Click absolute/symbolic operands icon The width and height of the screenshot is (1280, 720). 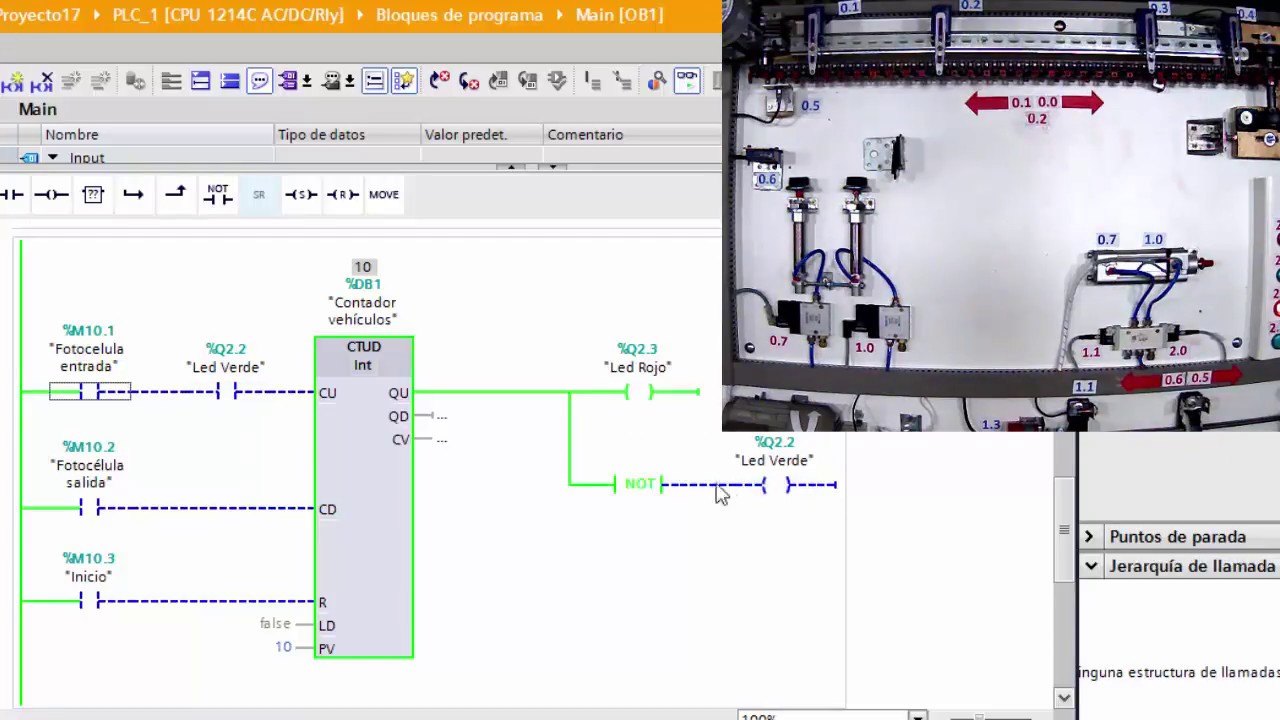pos(288,81)
